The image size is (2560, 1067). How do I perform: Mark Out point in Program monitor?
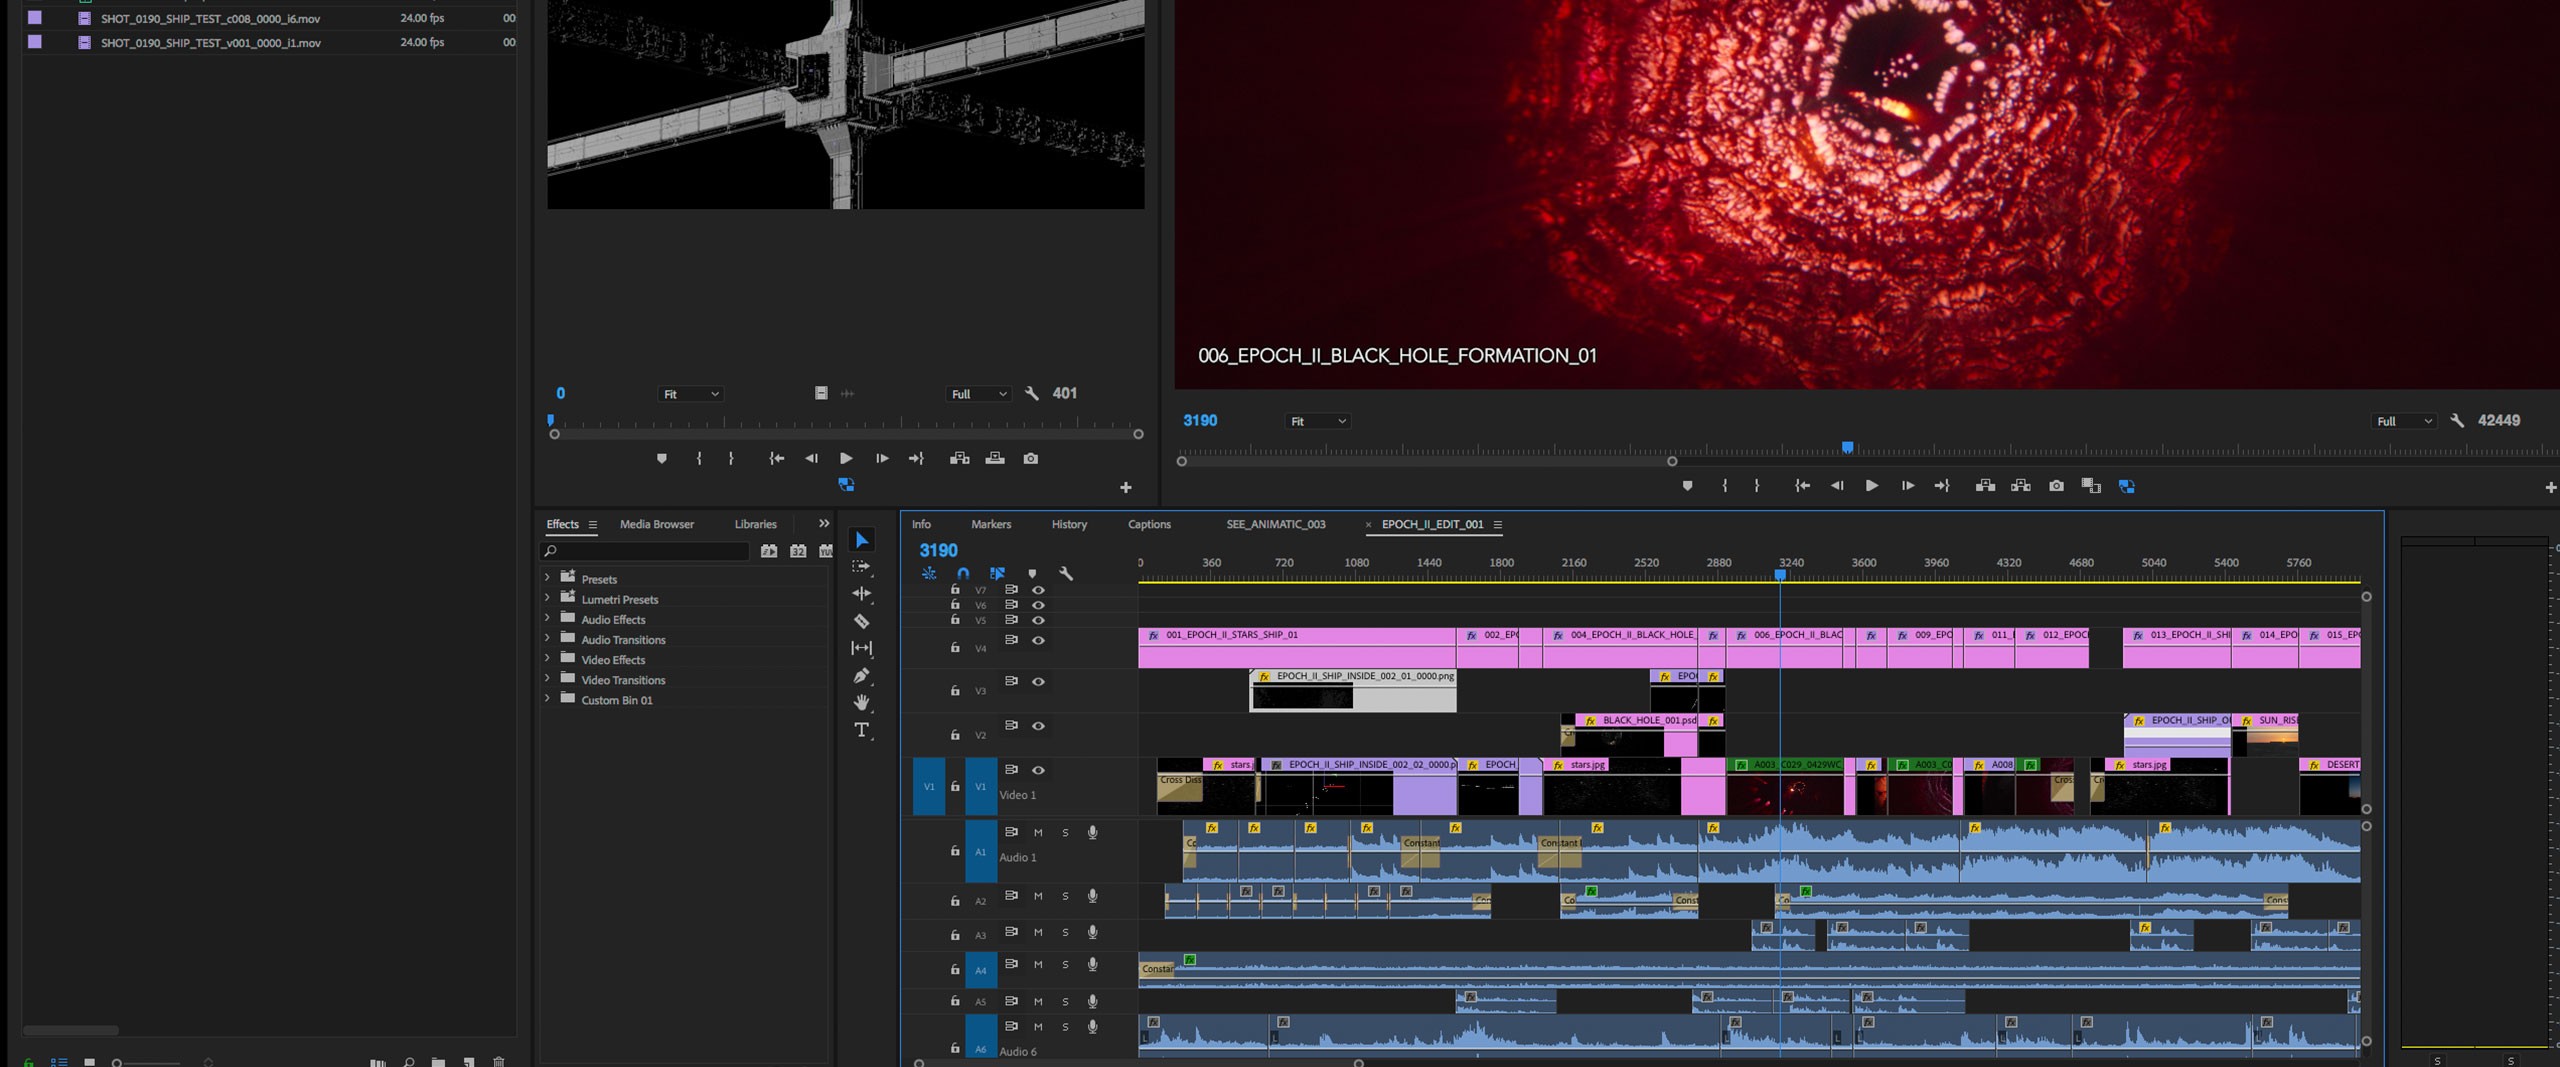(x=1757, y=486)
